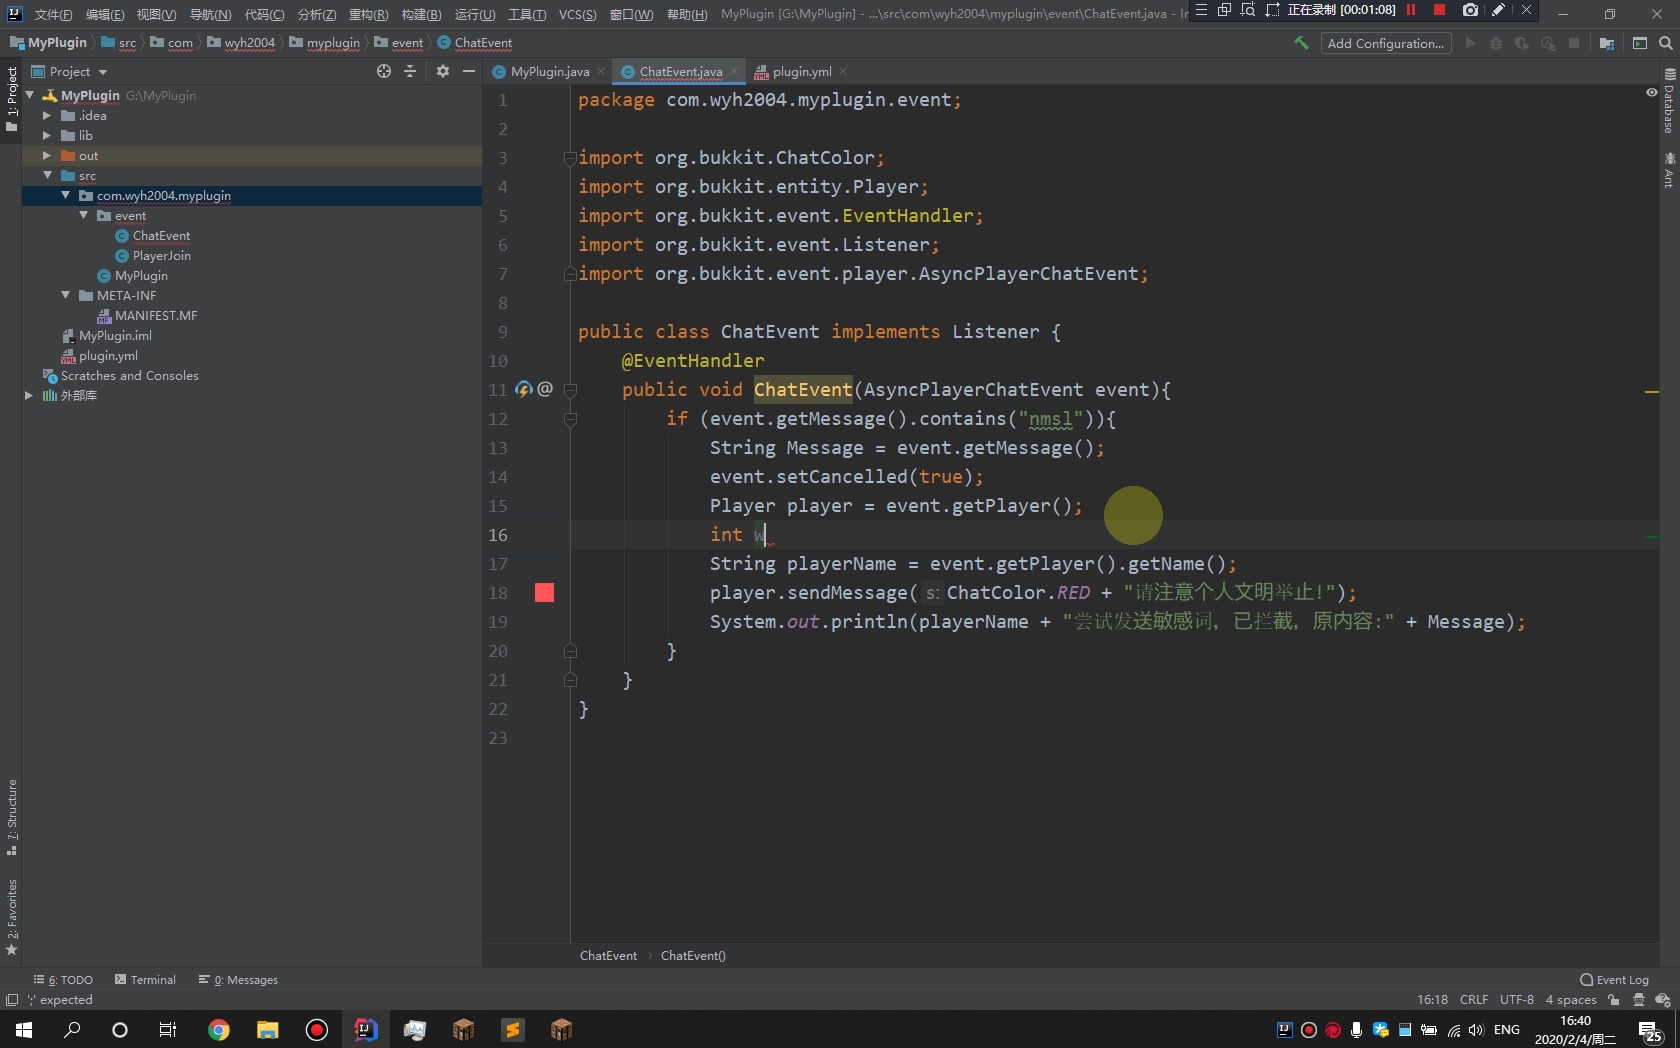Click the Build project hammer icon

pos(1301,43)
